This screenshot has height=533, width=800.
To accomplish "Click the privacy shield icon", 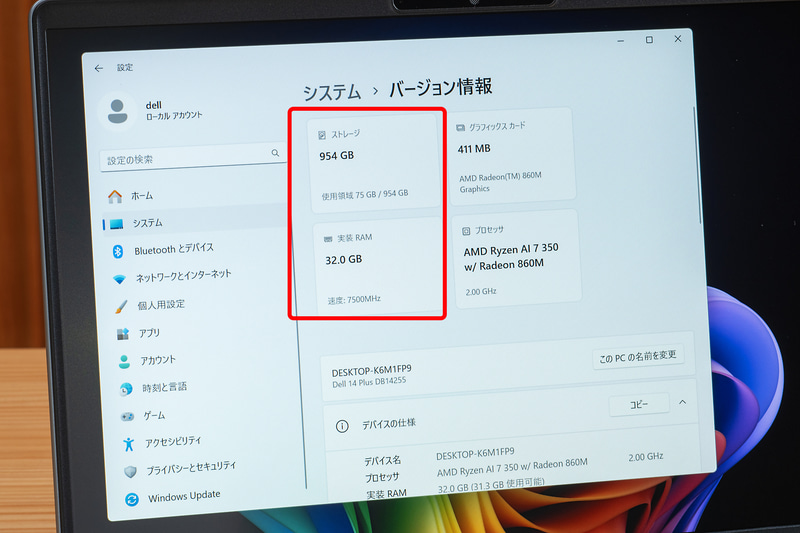I will click(130, 472).
